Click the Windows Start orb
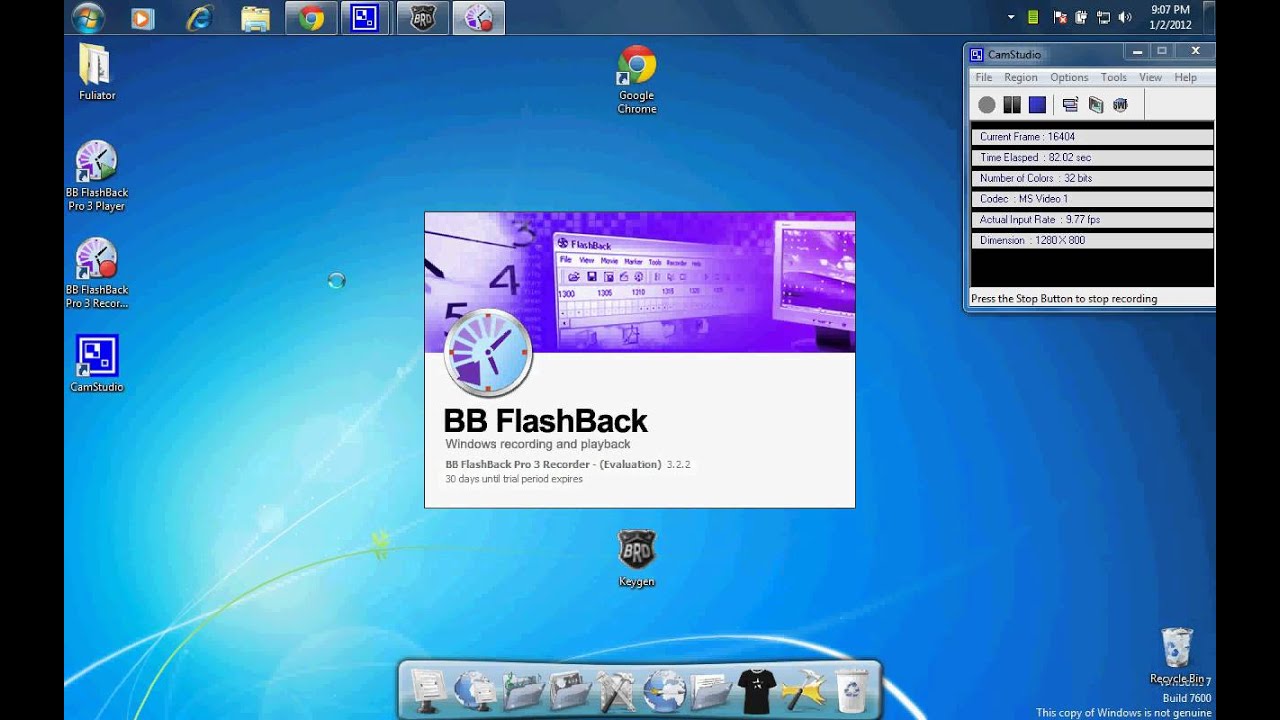The height and width of the screenshot is (720, 1280). (x=88, y=18)
